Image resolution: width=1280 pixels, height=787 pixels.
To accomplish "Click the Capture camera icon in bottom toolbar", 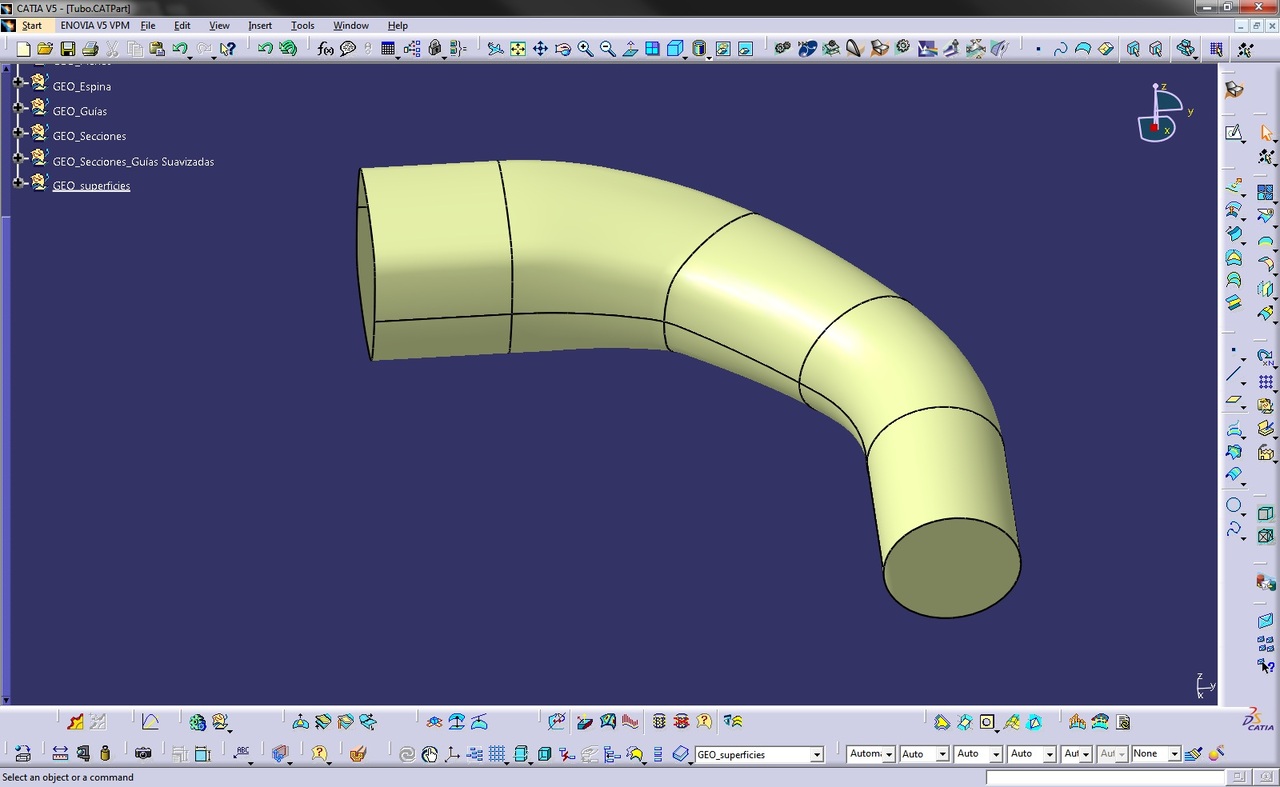I will click(143, 754).
